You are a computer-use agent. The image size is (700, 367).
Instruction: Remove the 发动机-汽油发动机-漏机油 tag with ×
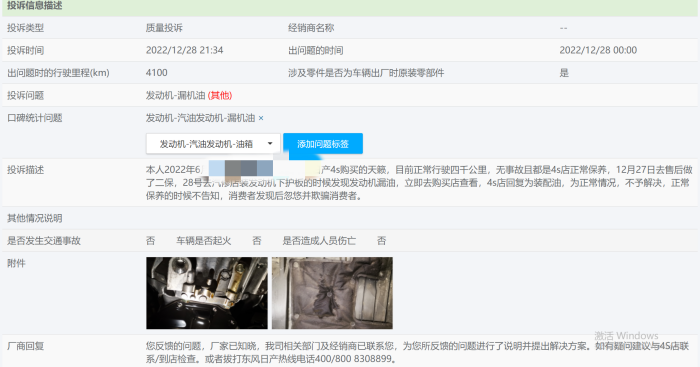(261, 118)
